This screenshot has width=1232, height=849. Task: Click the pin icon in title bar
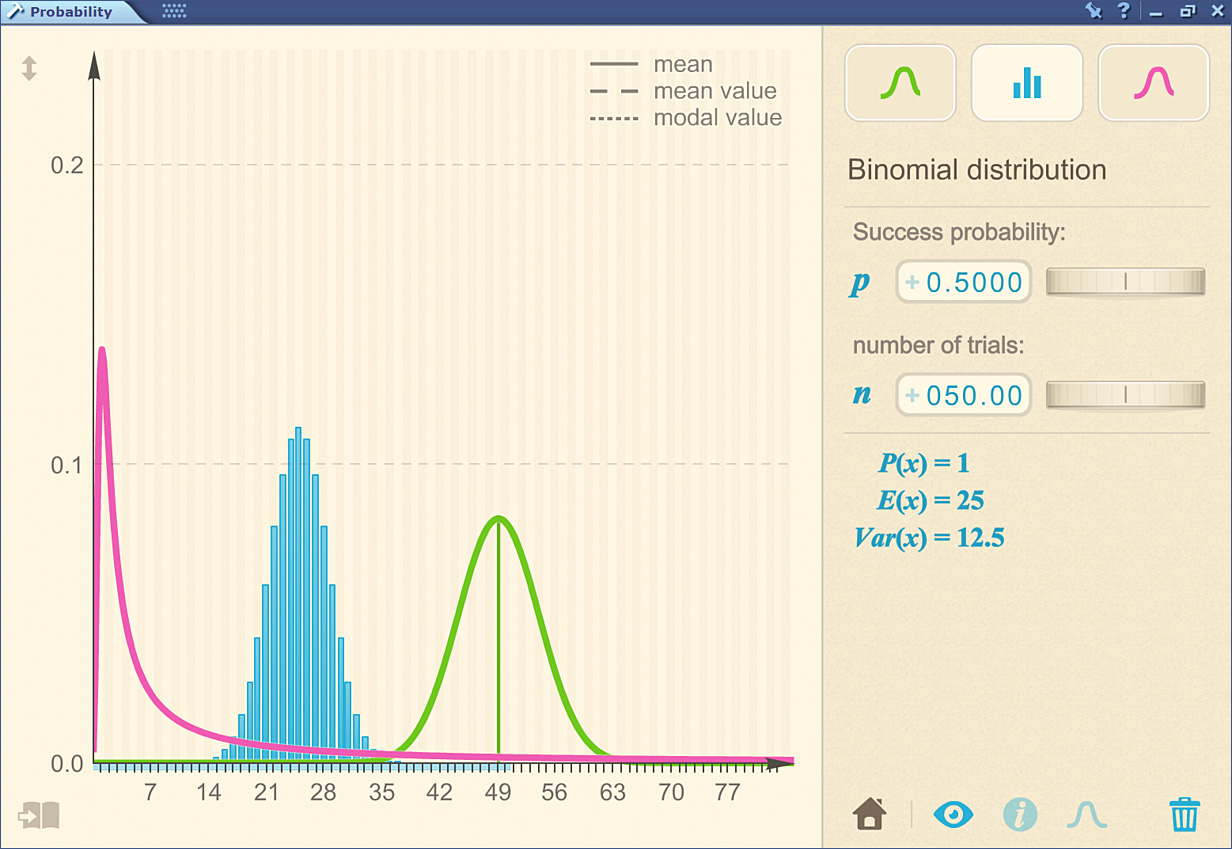(x=1093, y=11)
